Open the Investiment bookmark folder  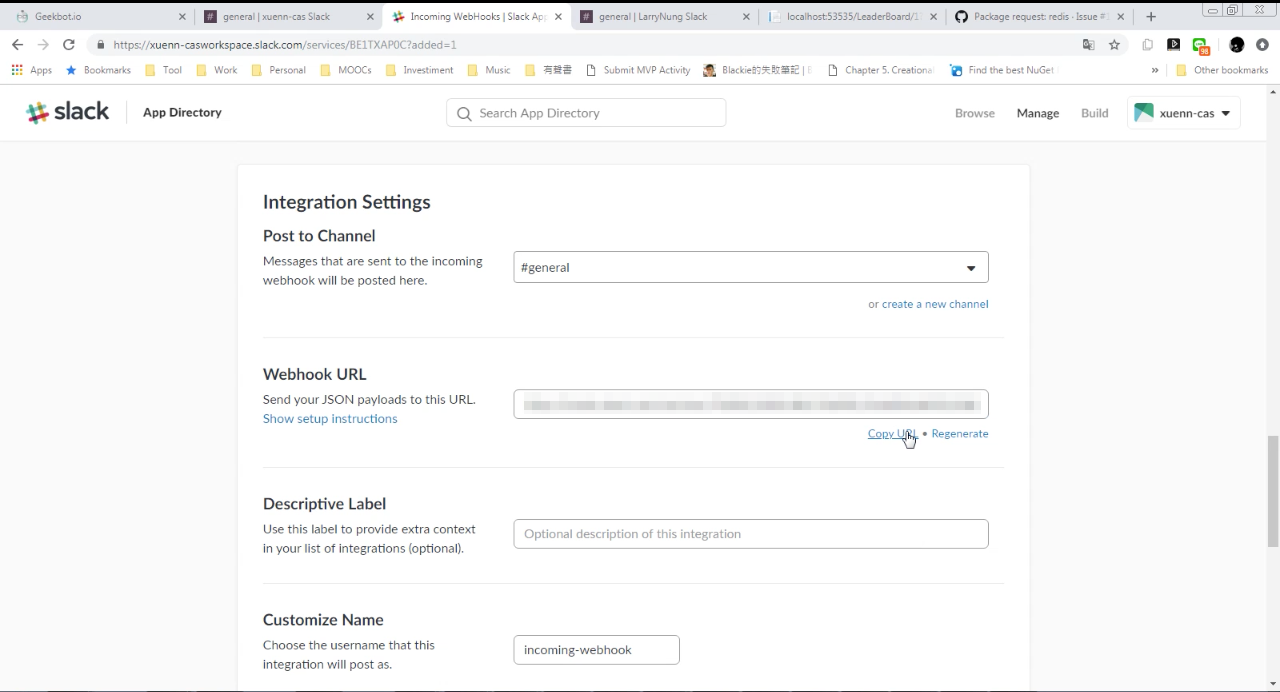[x=420, y=70]
